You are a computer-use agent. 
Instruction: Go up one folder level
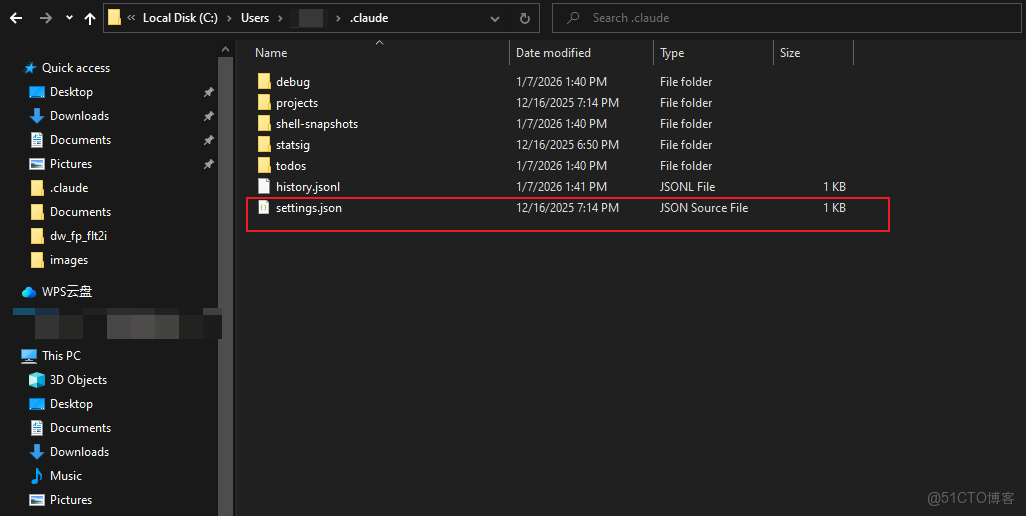(x=90, y=18)
